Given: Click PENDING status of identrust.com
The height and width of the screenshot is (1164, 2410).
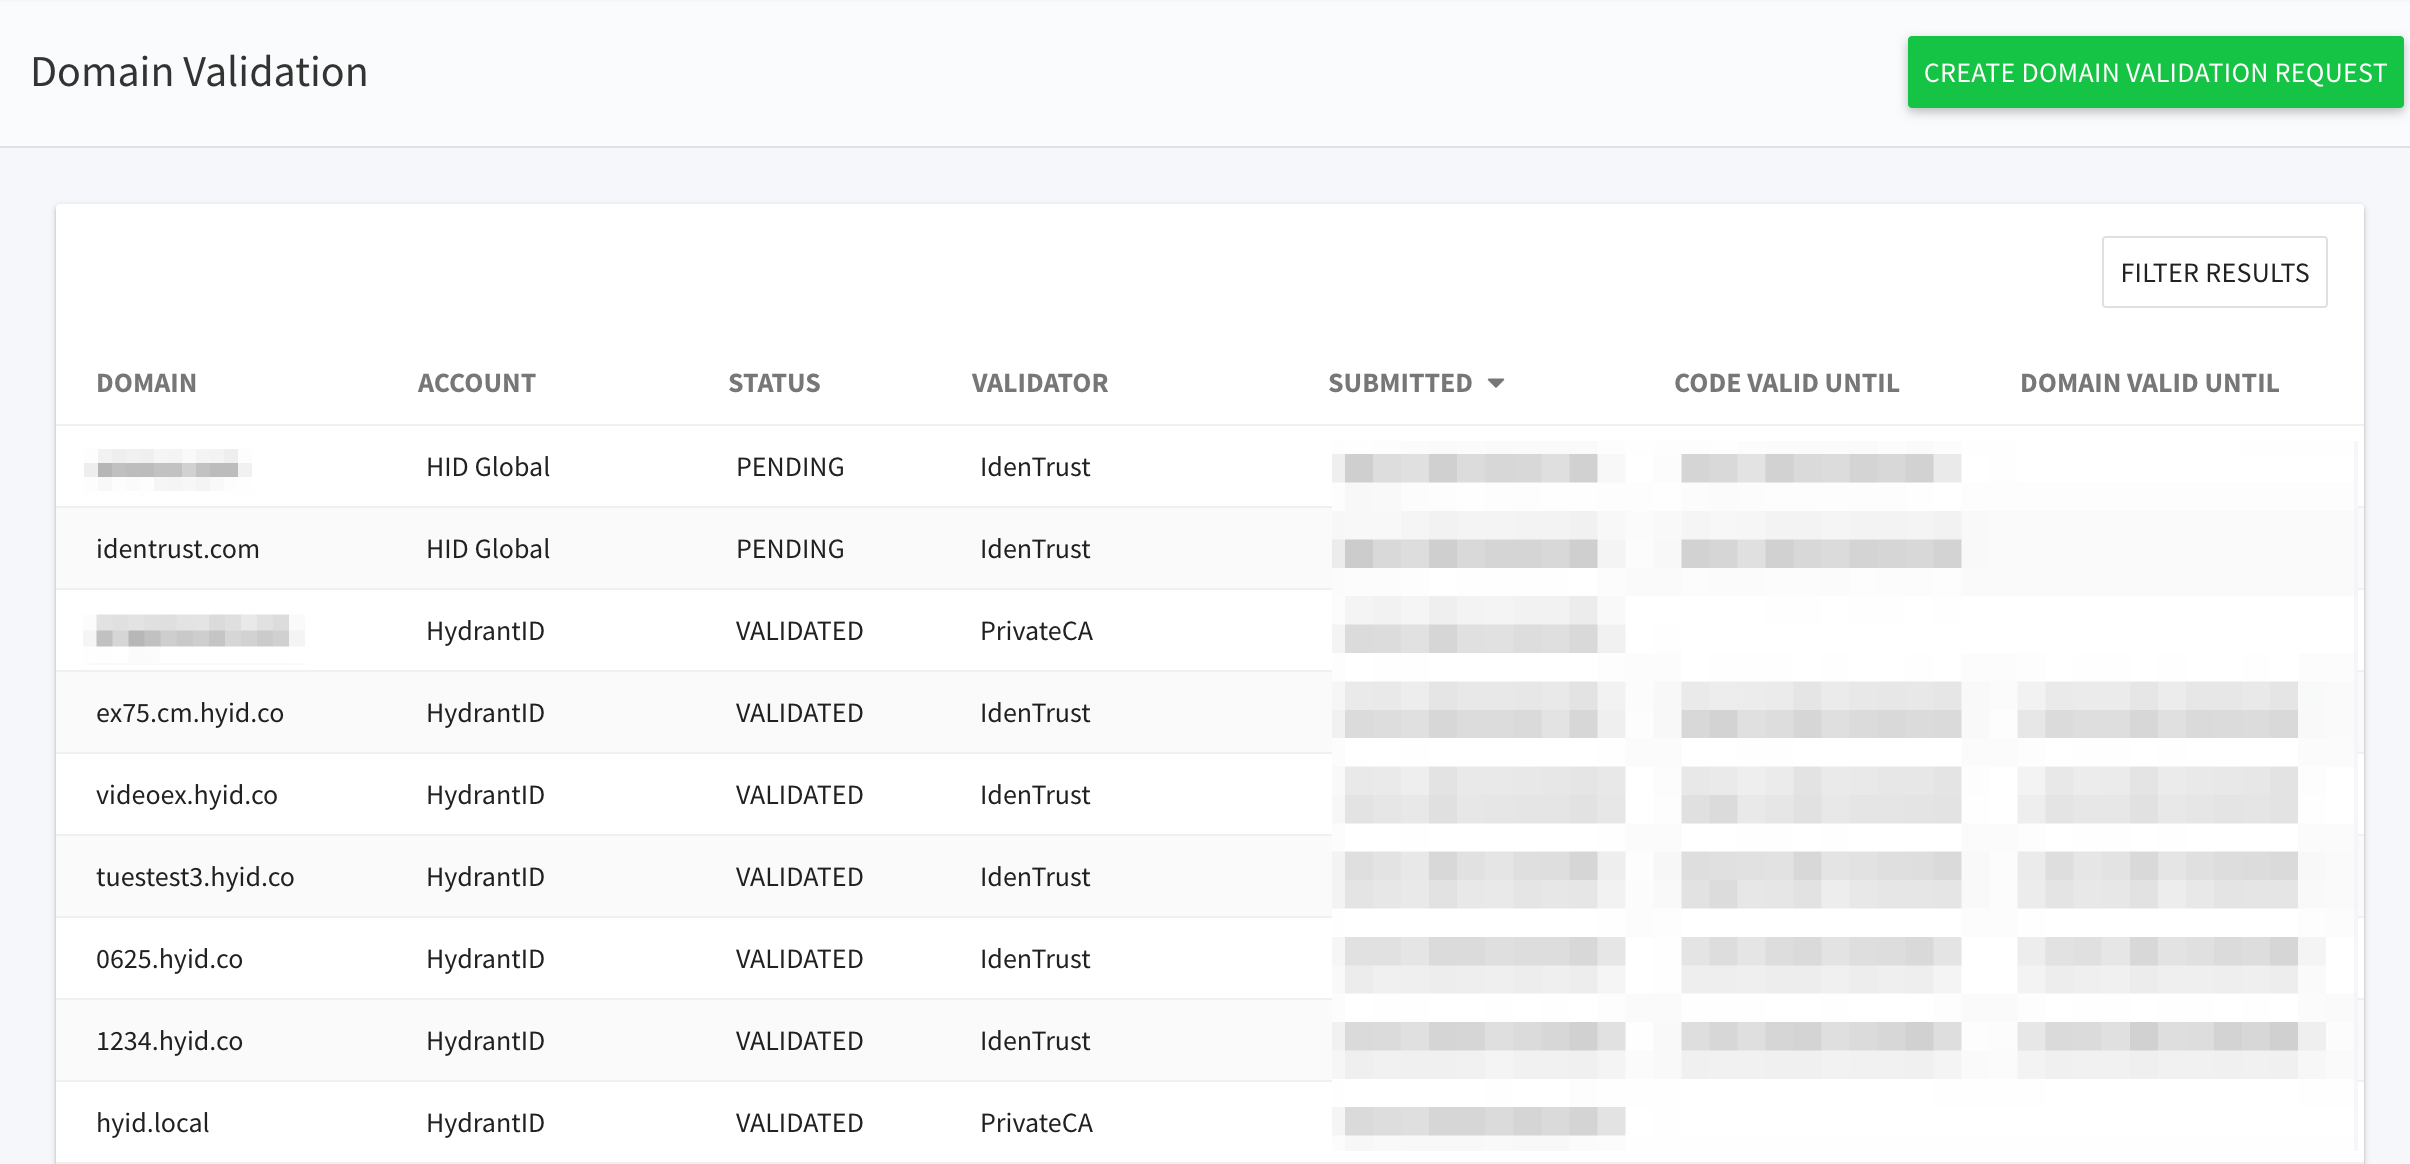Looking at the screenshot, I should point(790,549).
